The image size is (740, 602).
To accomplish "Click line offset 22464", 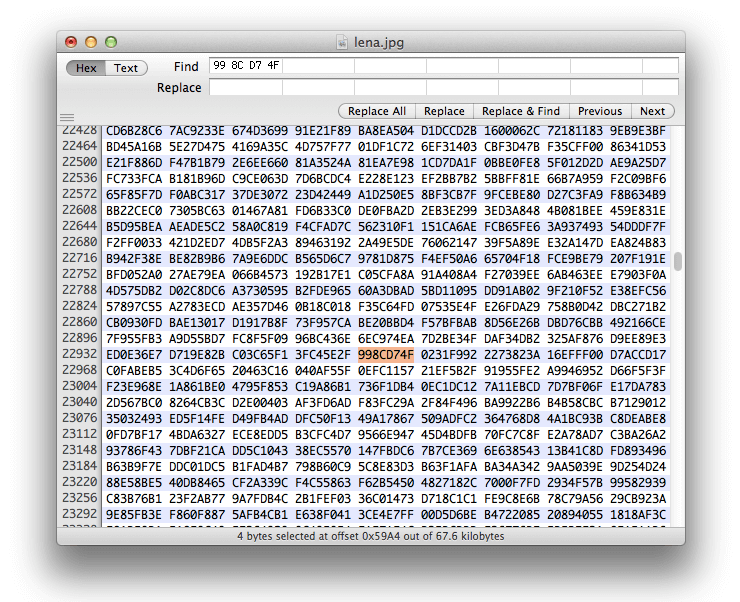I will 79,146.
